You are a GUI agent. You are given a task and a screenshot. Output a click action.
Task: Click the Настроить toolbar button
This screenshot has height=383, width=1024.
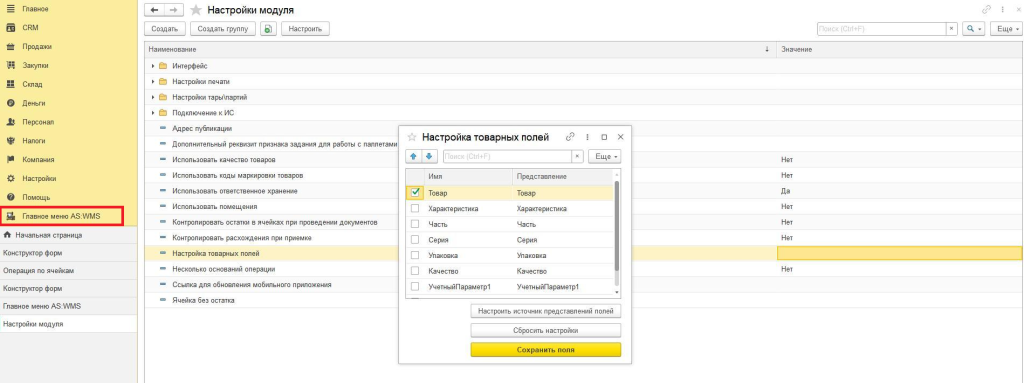(x=305, y=29)
